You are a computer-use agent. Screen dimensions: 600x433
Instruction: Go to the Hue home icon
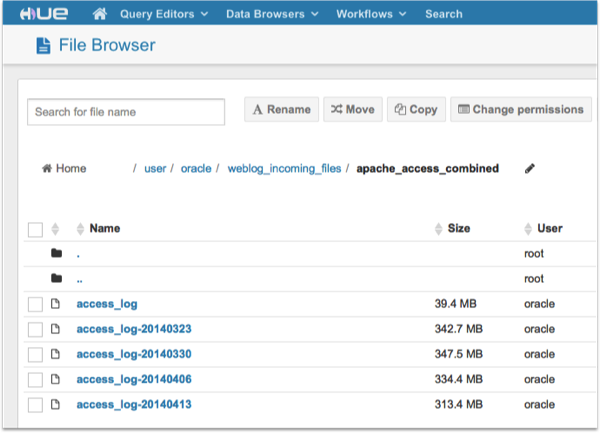click(99, 14)
